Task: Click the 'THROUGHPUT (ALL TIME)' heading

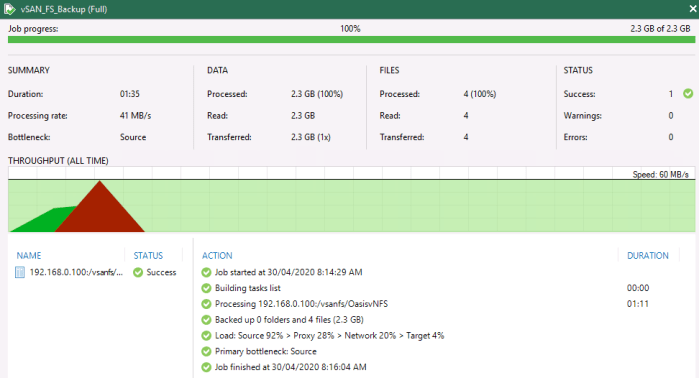Action: pos(58,161)
